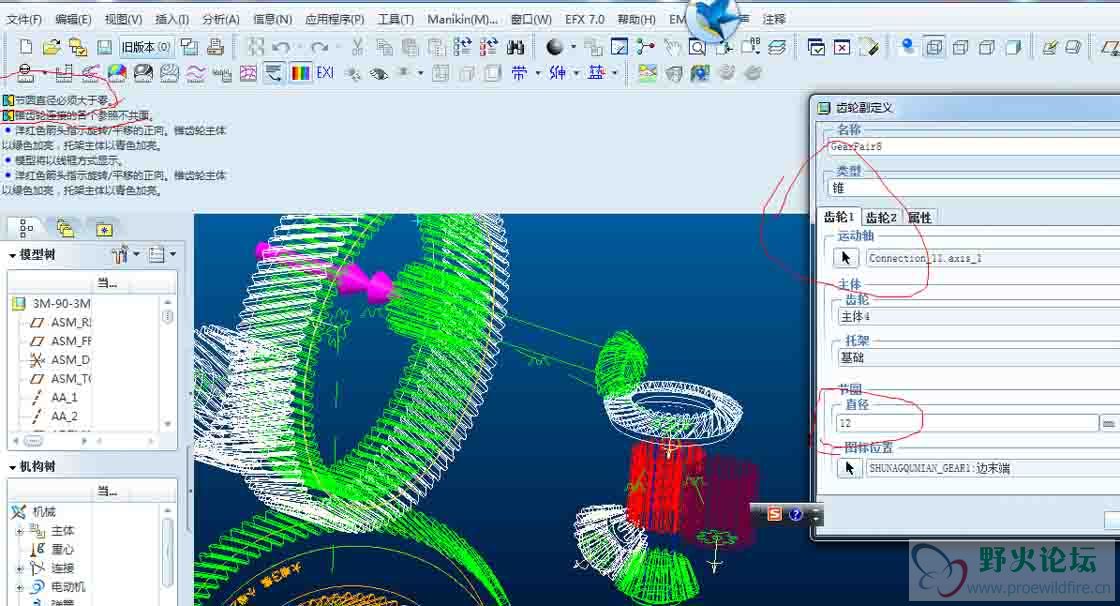Screen dimensions: 1120x606
Task: Expand the 主体 node in mechanism tree
Action: point(20,531)
